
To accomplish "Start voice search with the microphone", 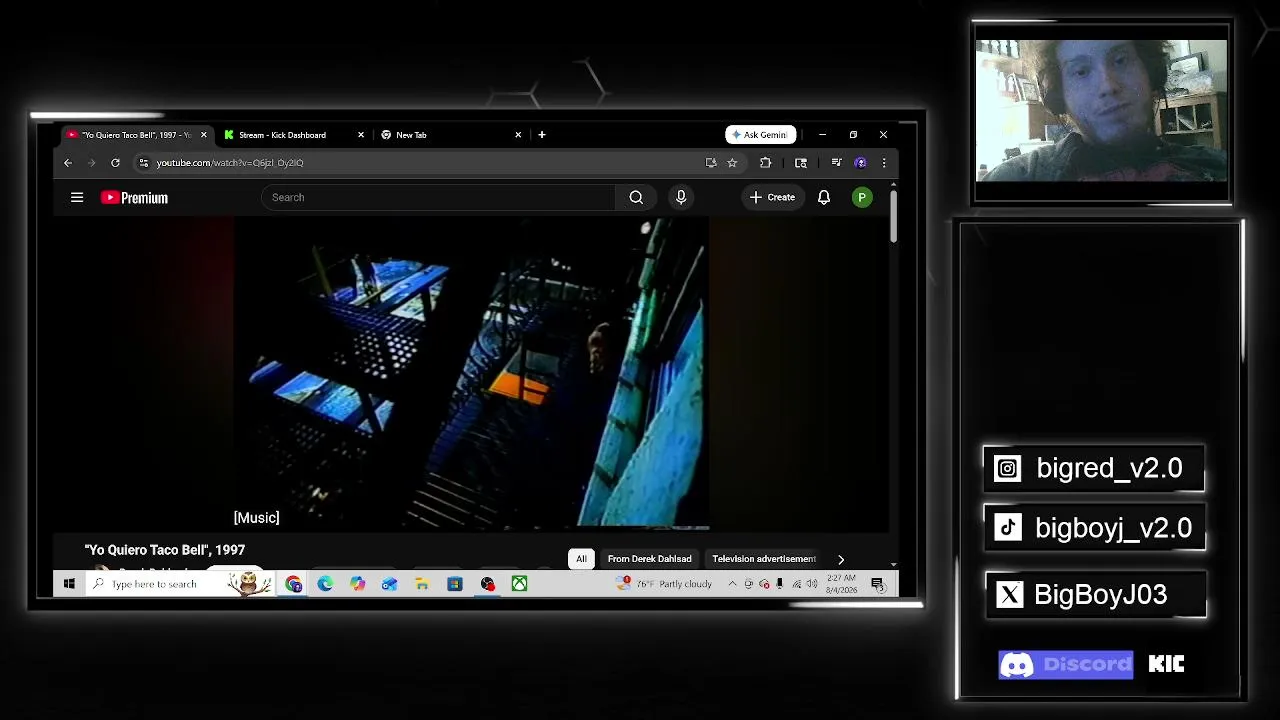I will 681,197.
